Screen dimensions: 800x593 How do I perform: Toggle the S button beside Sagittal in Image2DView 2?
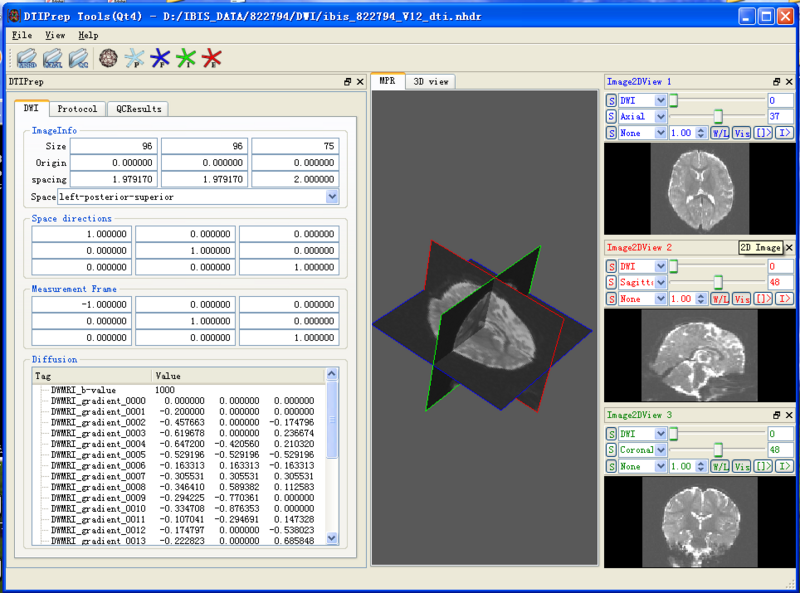(x=611, y=283)
